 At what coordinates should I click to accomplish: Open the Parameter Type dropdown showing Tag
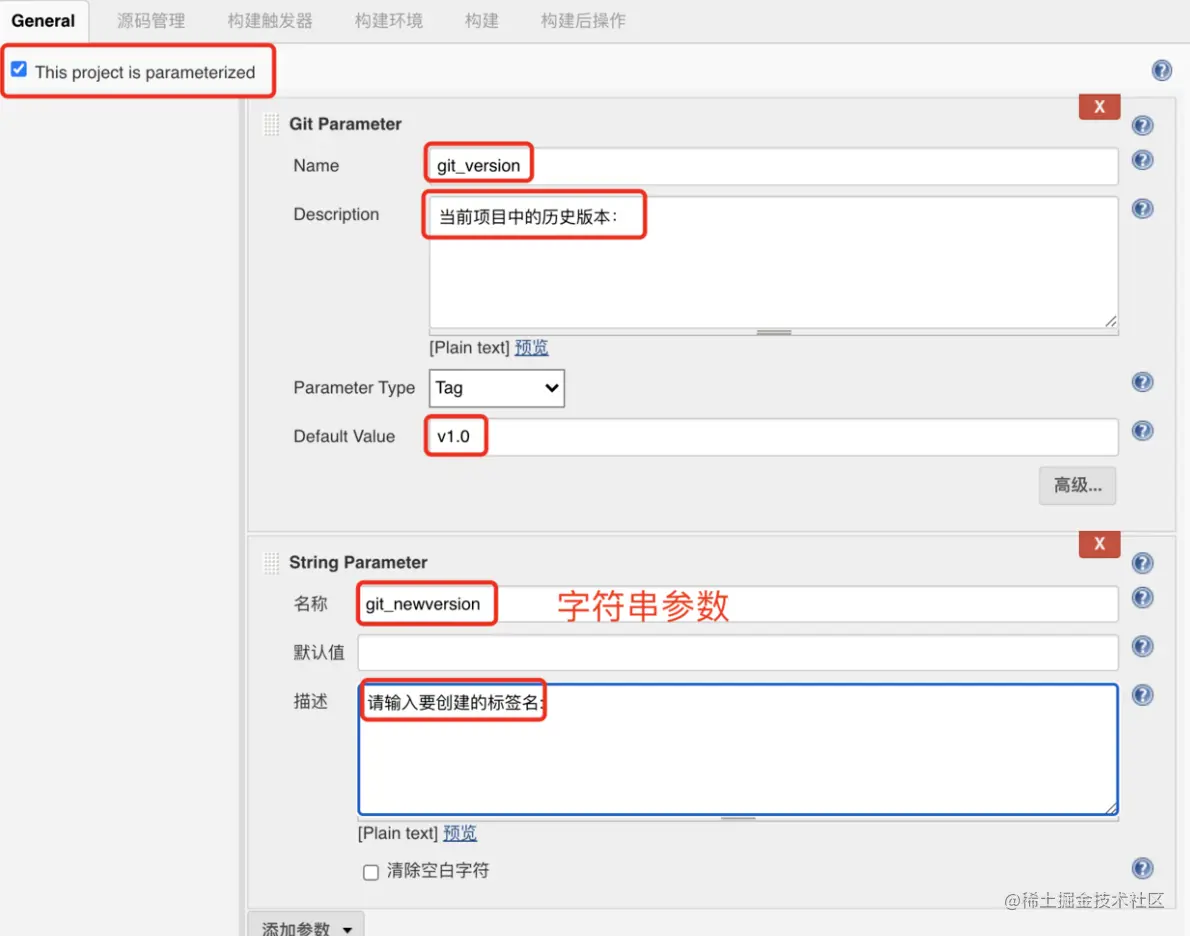pos(496,388)
